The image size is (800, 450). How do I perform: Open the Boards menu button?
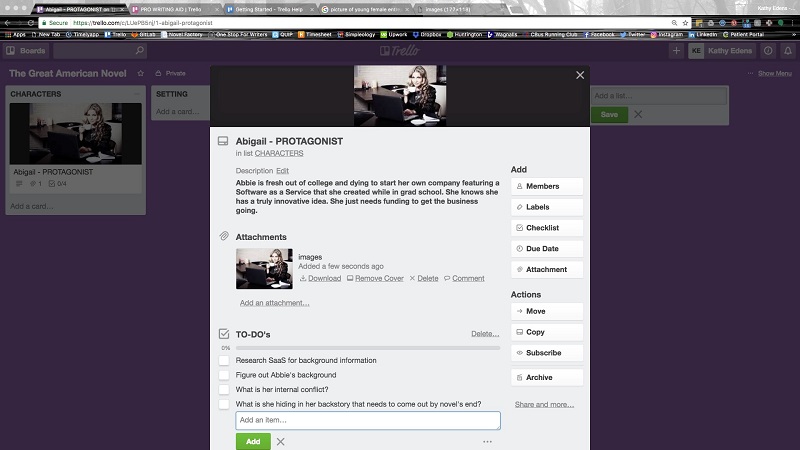(x=26, y=51)
